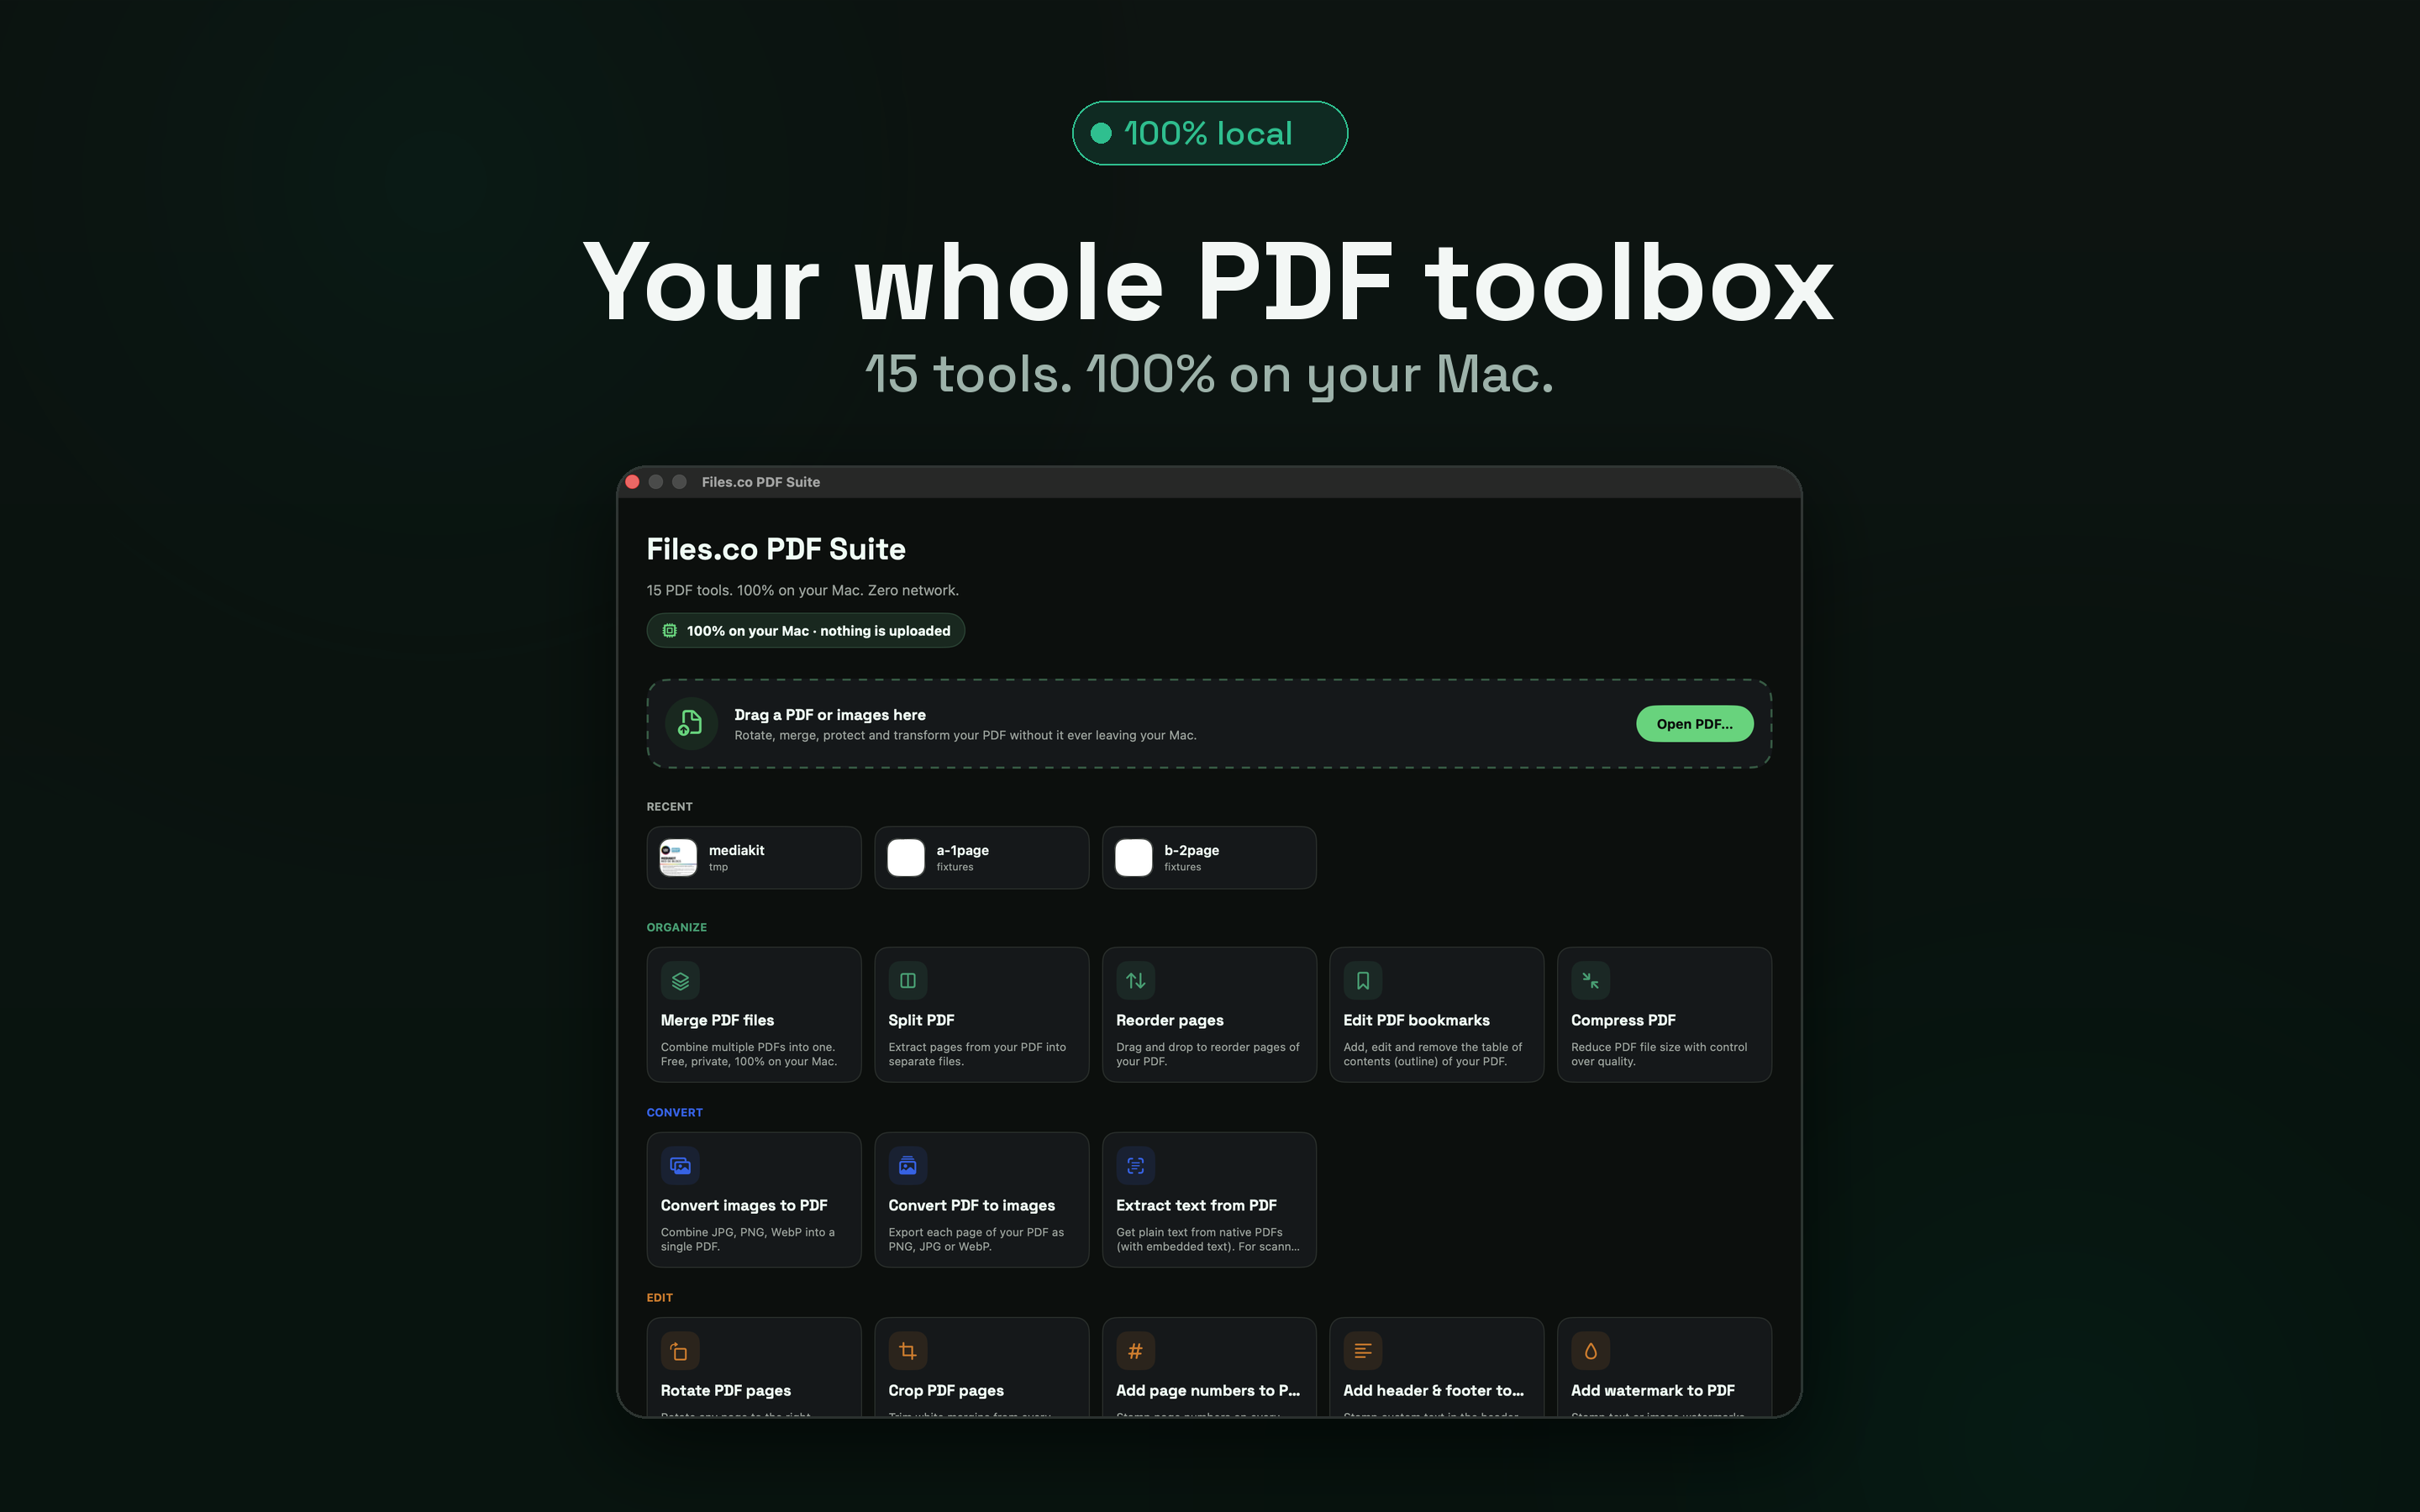Click the 100% on your Mac badge

[x=806, y=631]
